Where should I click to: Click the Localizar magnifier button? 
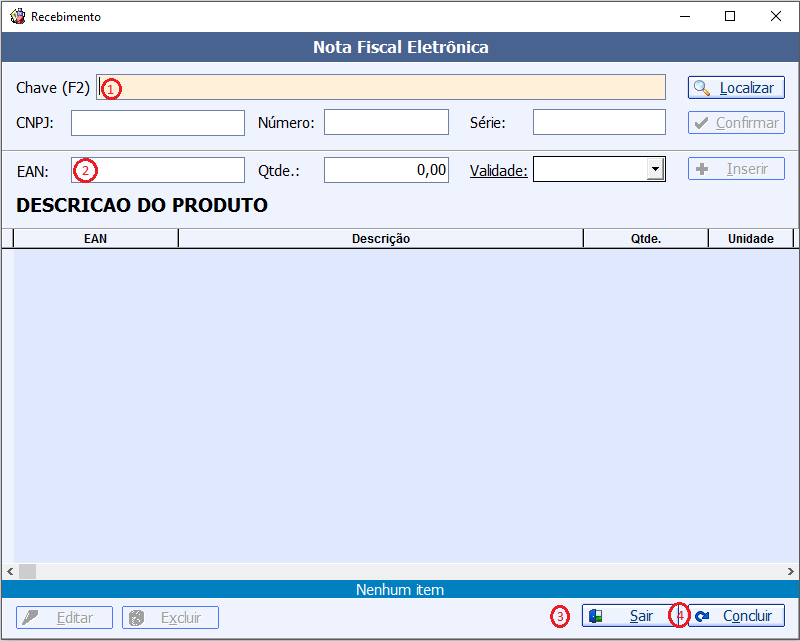click(736, 88)
